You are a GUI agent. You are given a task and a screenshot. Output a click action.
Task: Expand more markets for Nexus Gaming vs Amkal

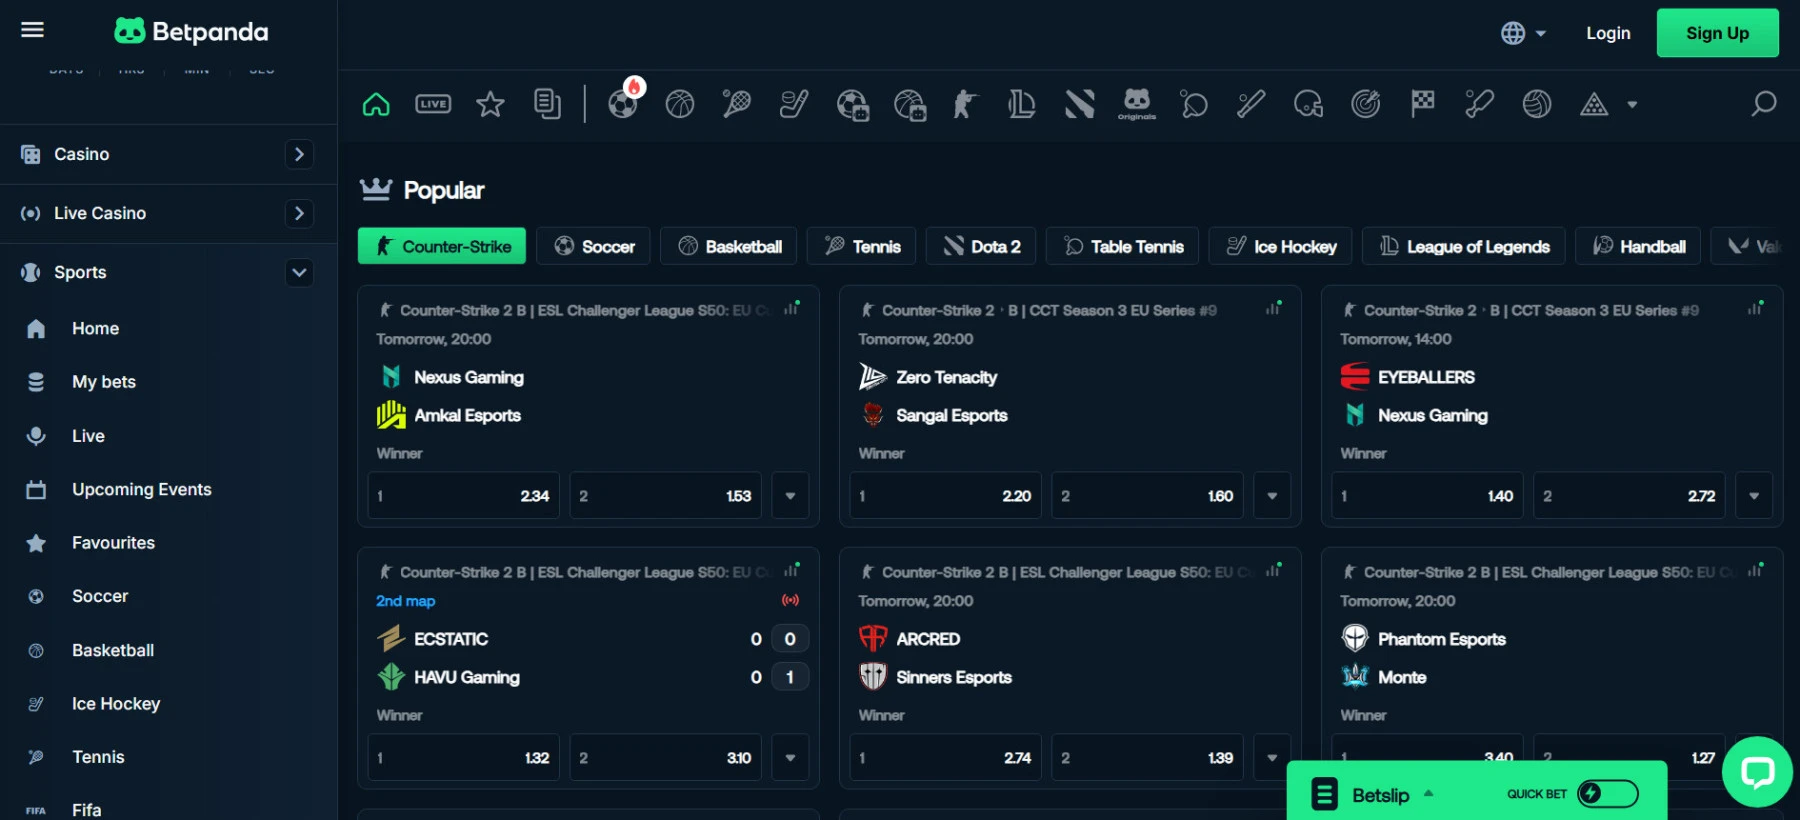point(790,496)
